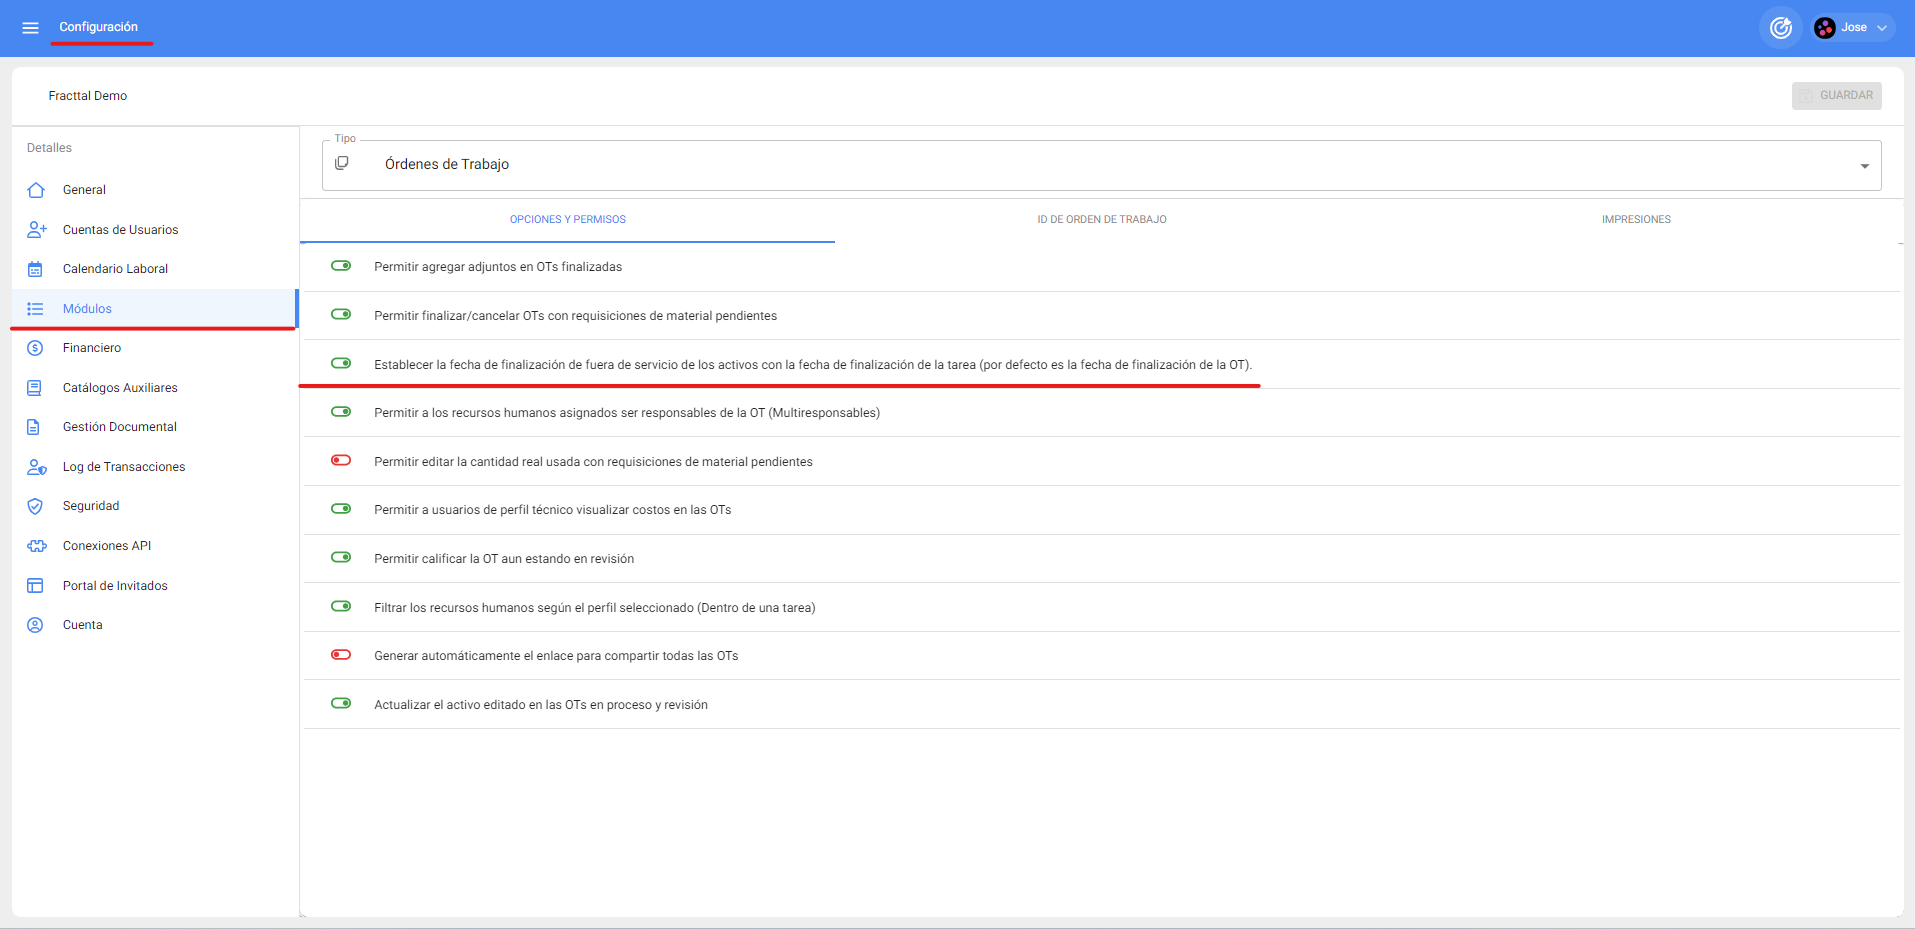Enable automatic share link generation for OTs
Image resolution: width=1915 pixels, height=929 pixels.
341,655
